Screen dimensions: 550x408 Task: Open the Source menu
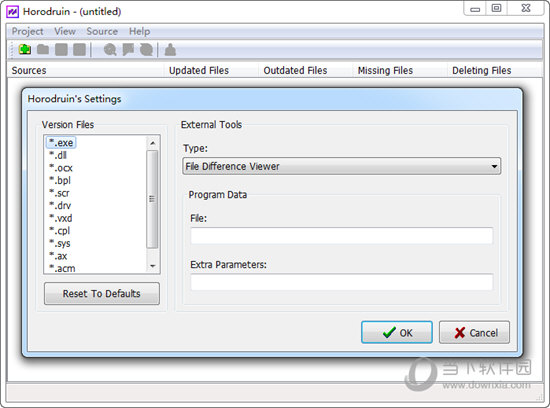coord(102,31)
